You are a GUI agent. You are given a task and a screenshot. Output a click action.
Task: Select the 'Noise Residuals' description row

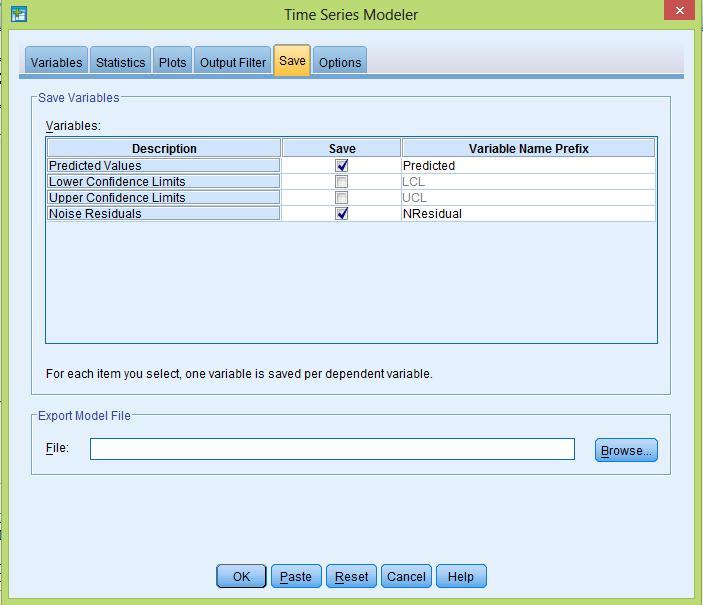click(164, 213)
